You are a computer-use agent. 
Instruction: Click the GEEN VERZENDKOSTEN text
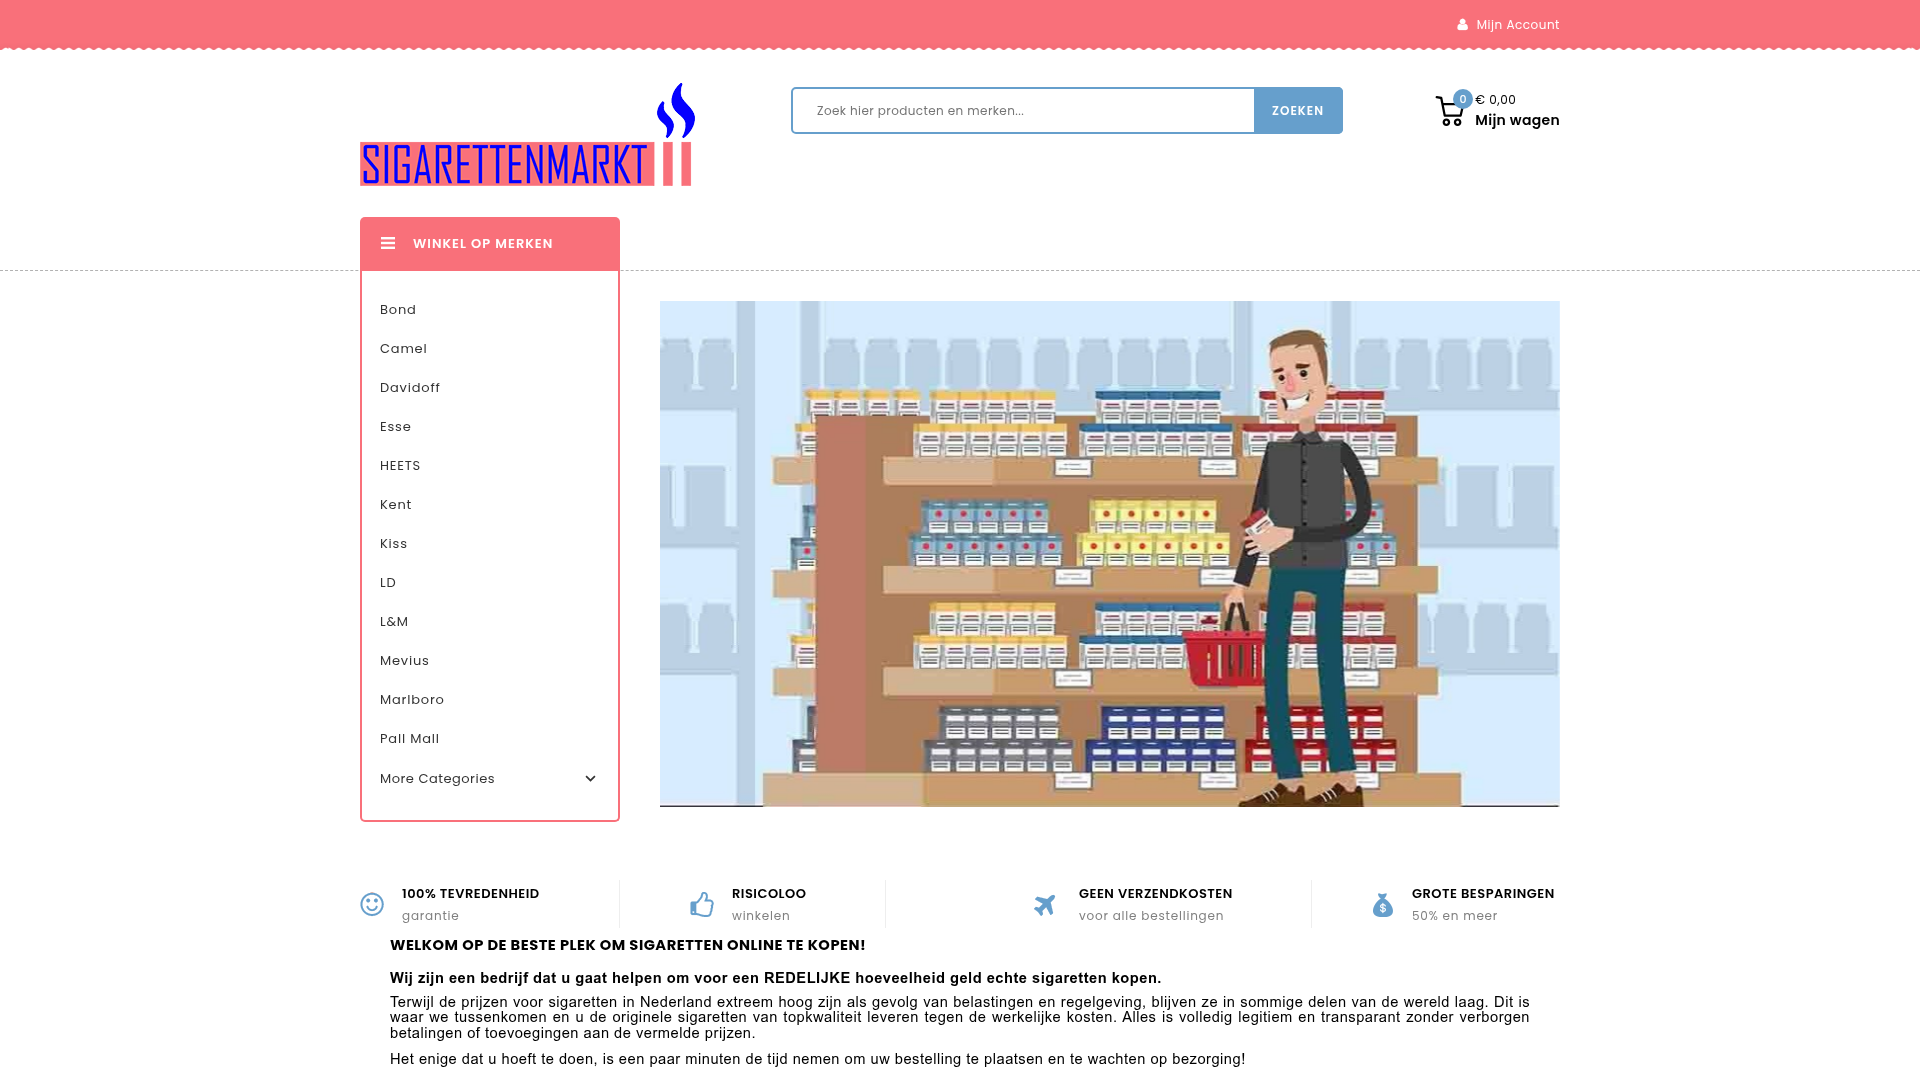click(x=1155, y=894)
